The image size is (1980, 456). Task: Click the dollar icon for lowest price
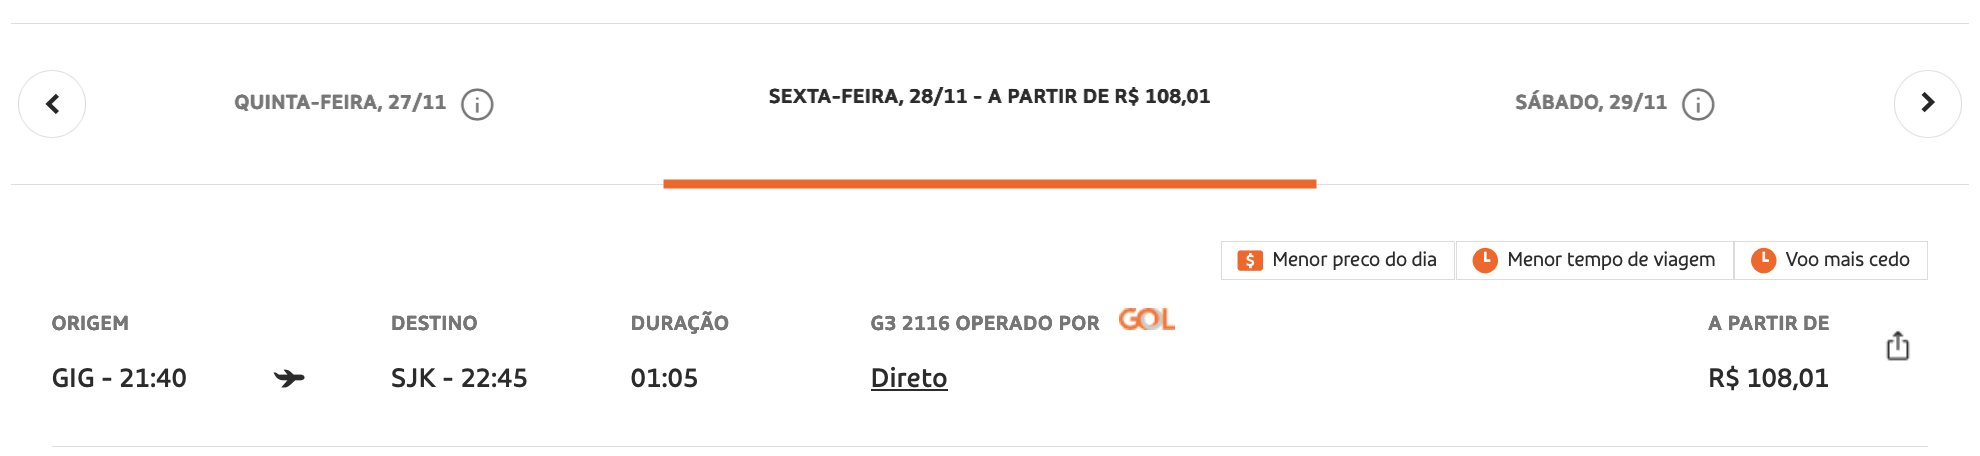[1249, 260]
